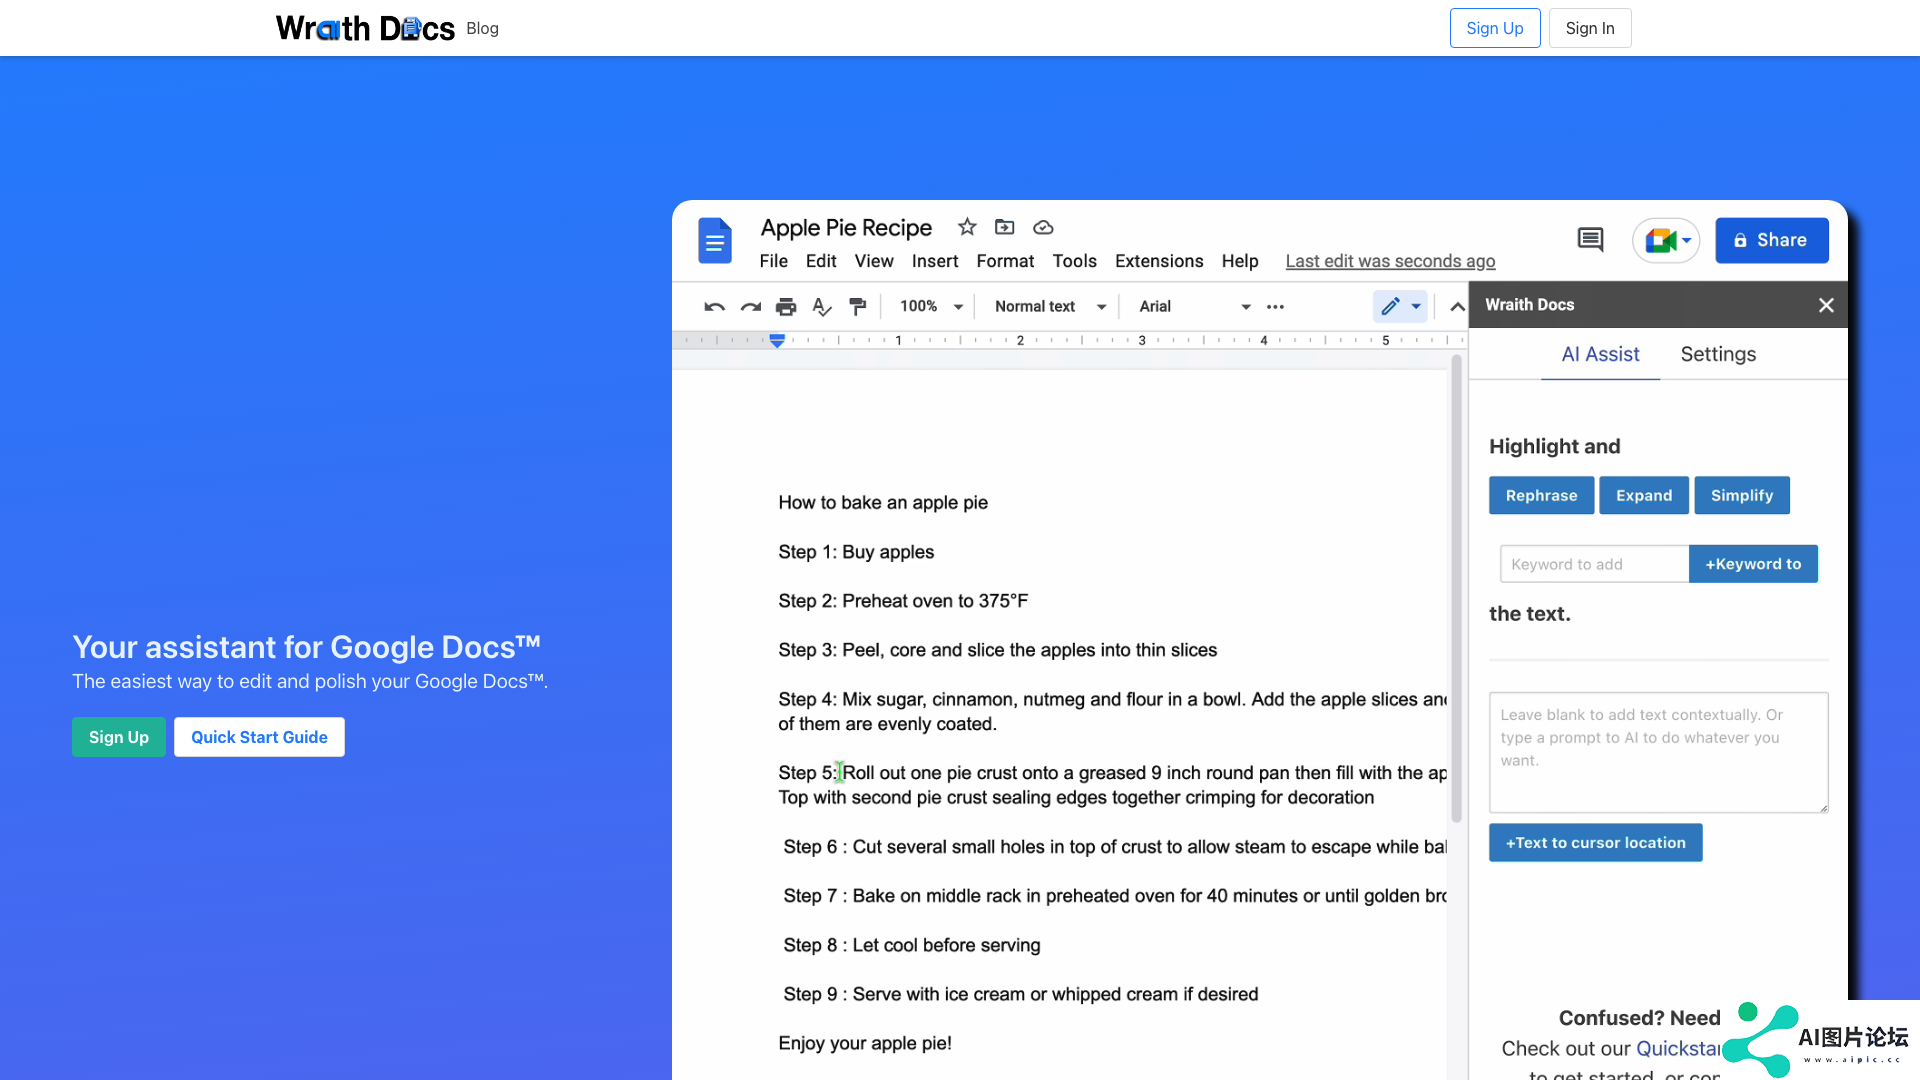Click Last edit was seconds ago link
The image size is (1920, 1080).
pyautogui.click(x=1390, y=261)
